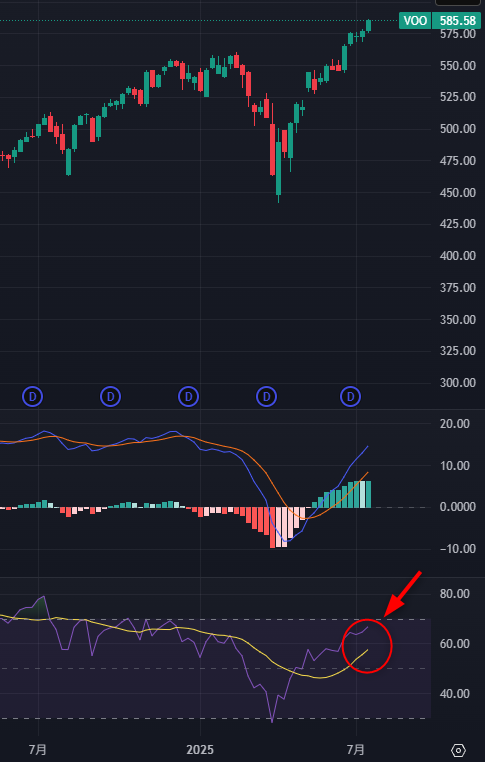Viewport: 485px width, 762px height.
Task: Select the 550.00 price axis value
Action: [x=458, y=66]
